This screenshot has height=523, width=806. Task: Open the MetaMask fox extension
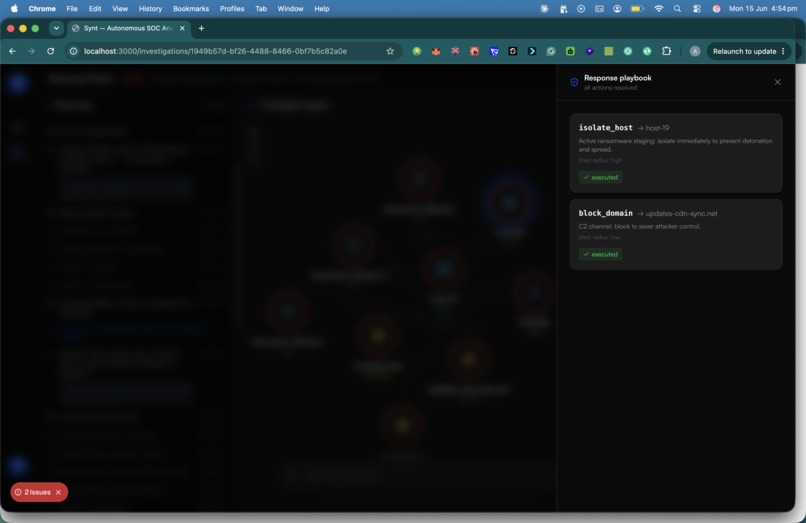[436, 51]
